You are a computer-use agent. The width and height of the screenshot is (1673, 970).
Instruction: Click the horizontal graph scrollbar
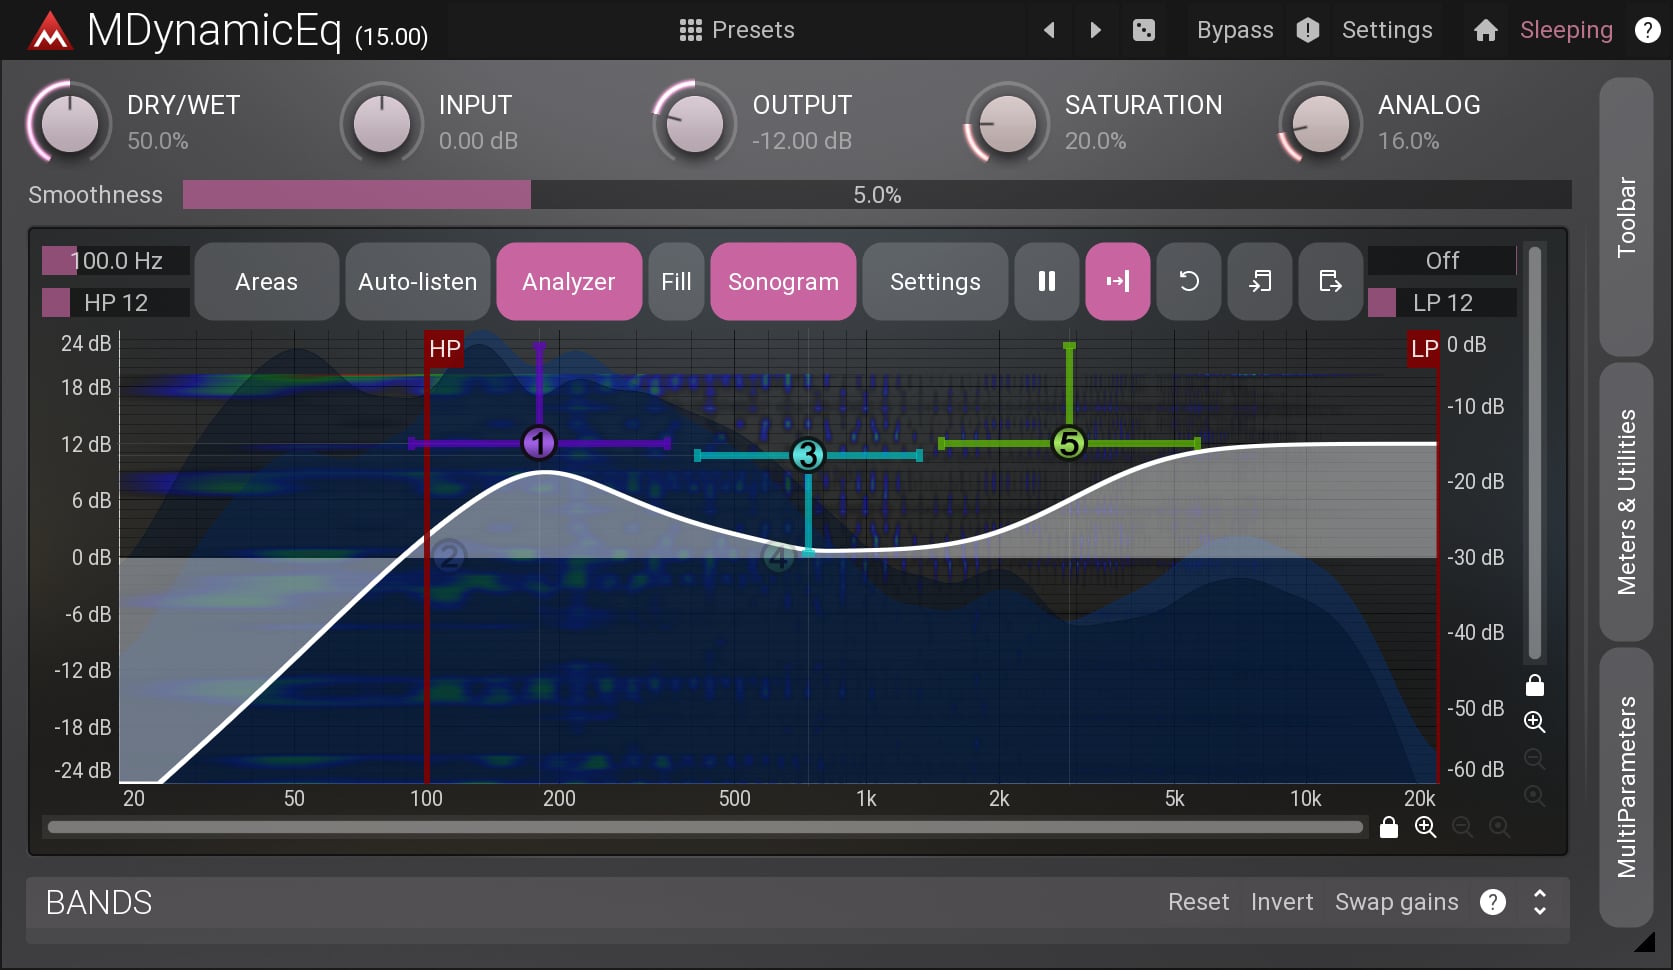705,827
